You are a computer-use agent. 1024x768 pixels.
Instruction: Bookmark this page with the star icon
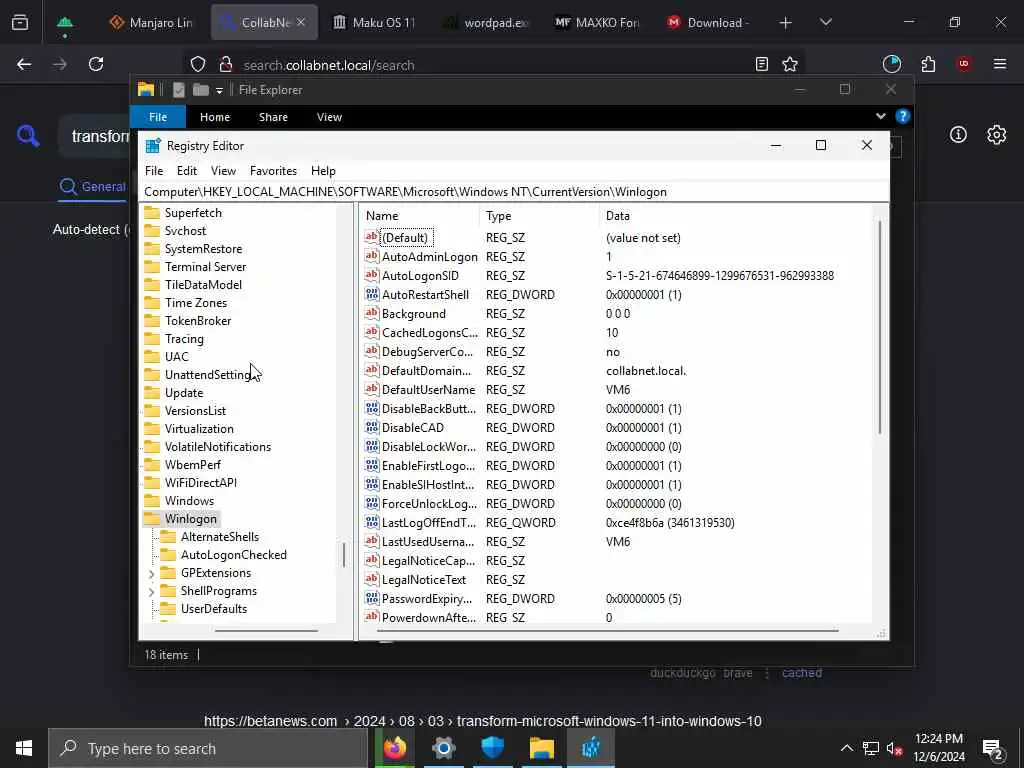point(790,64)
